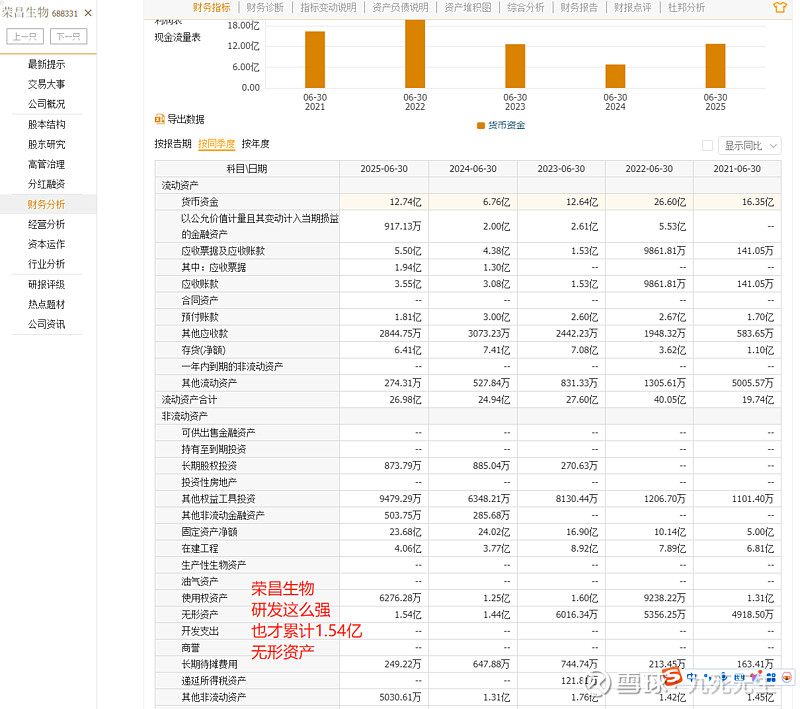The image size is (800, 709).
Task: Toggle the punctuation mode icon in IME bar
Action: (708, 677)
